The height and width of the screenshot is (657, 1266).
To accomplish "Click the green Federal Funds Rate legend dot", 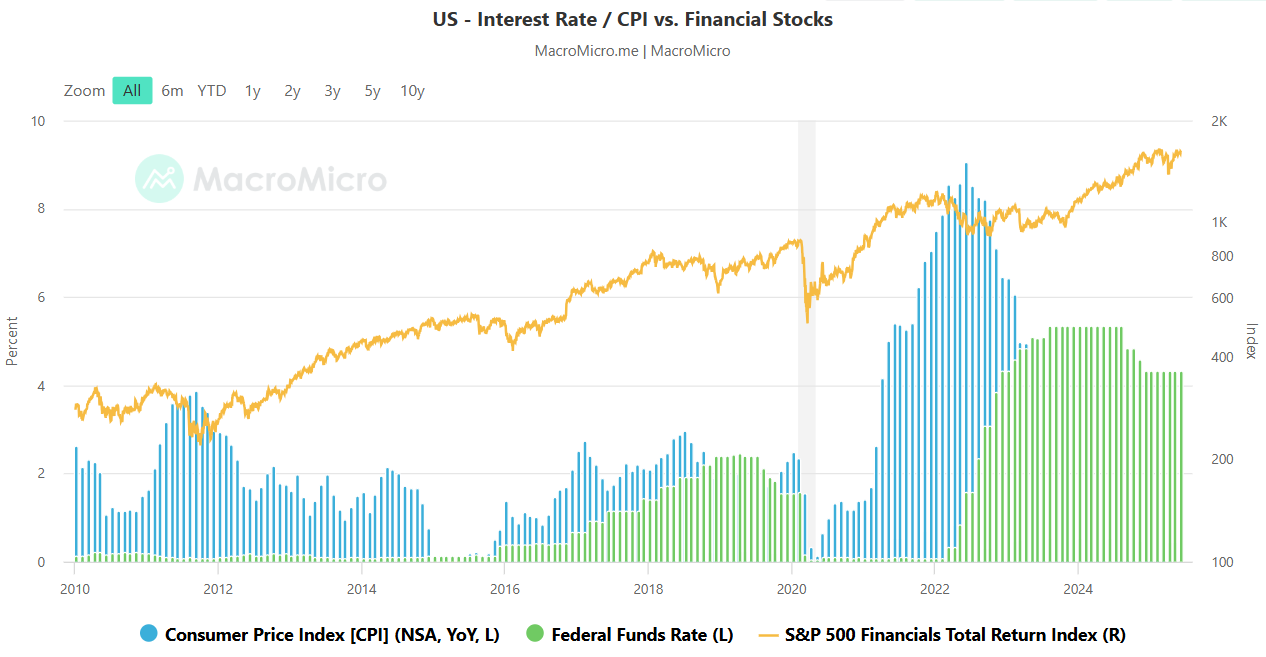I will click(x=535, y=634).
